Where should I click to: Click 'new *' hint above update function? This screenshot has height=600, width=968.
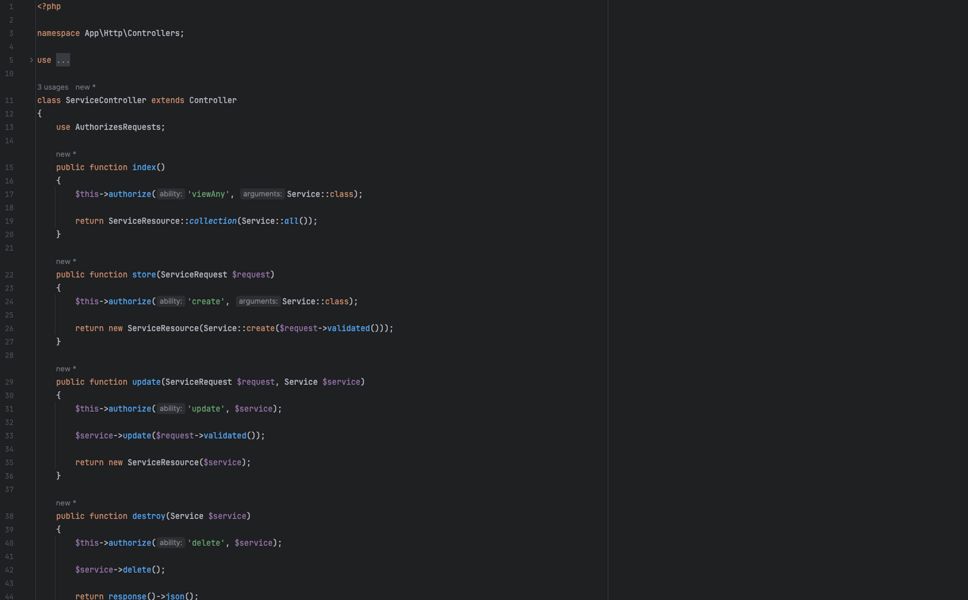(66, 369)
